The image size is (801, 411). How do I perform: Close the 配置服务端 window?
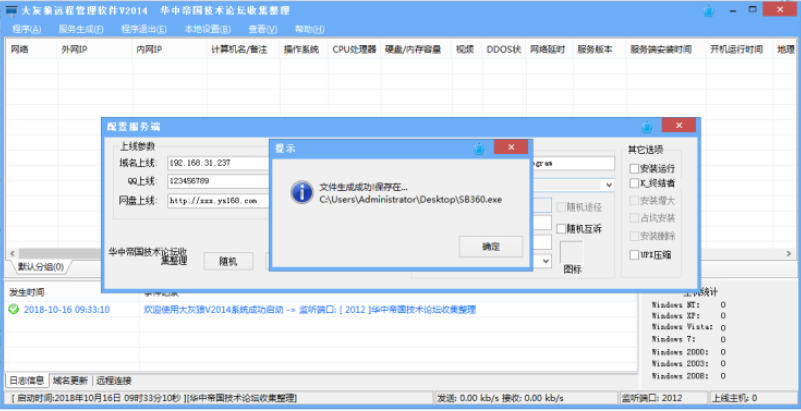(x=678, y=125)
